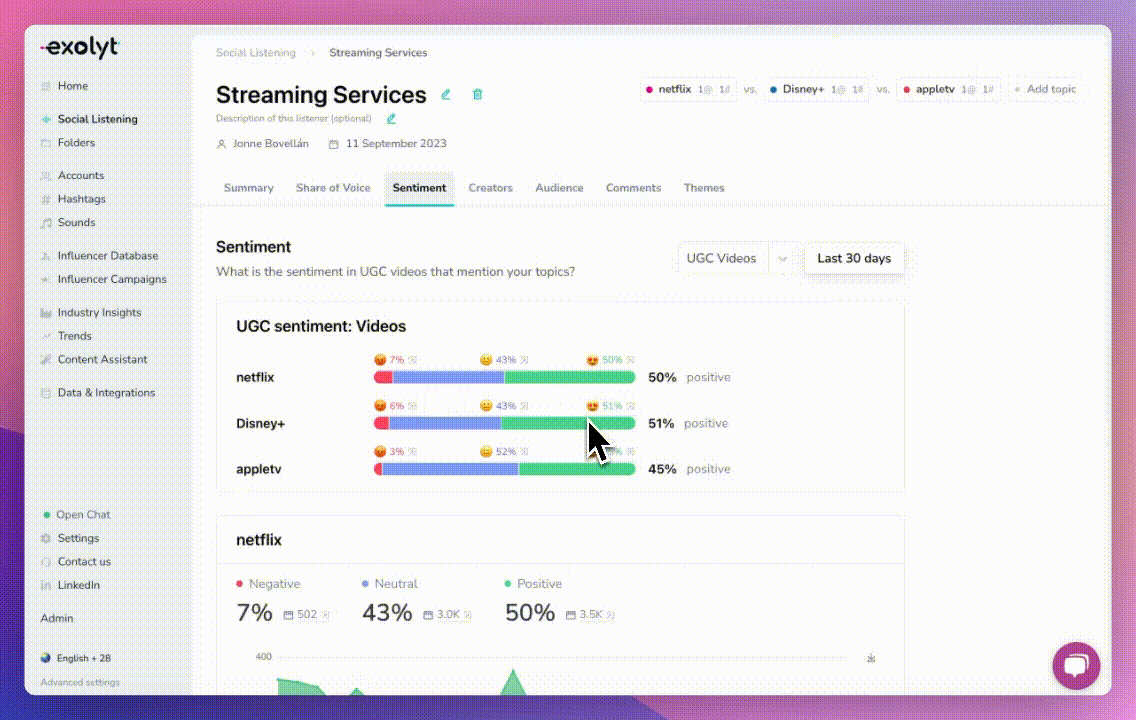Go to Accounts section
This screenshot has height=720, width=1136.
(80, 175)
